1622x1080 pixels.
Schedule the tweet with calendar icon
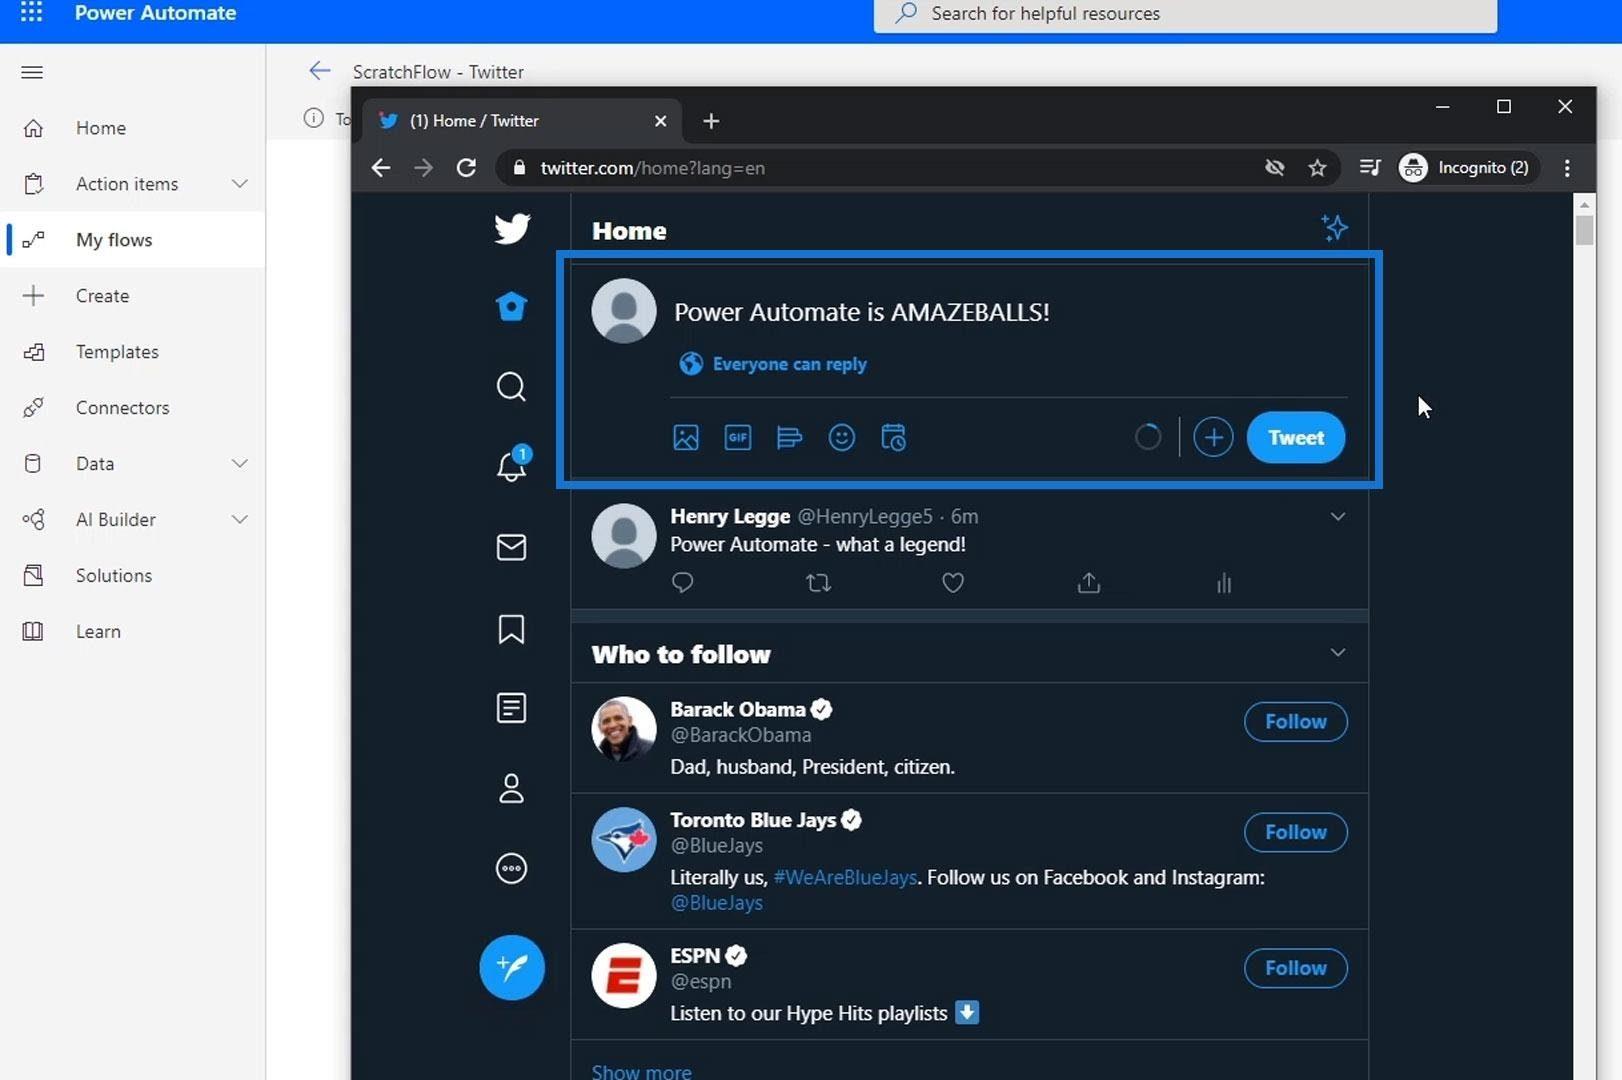tap(894, 437)
